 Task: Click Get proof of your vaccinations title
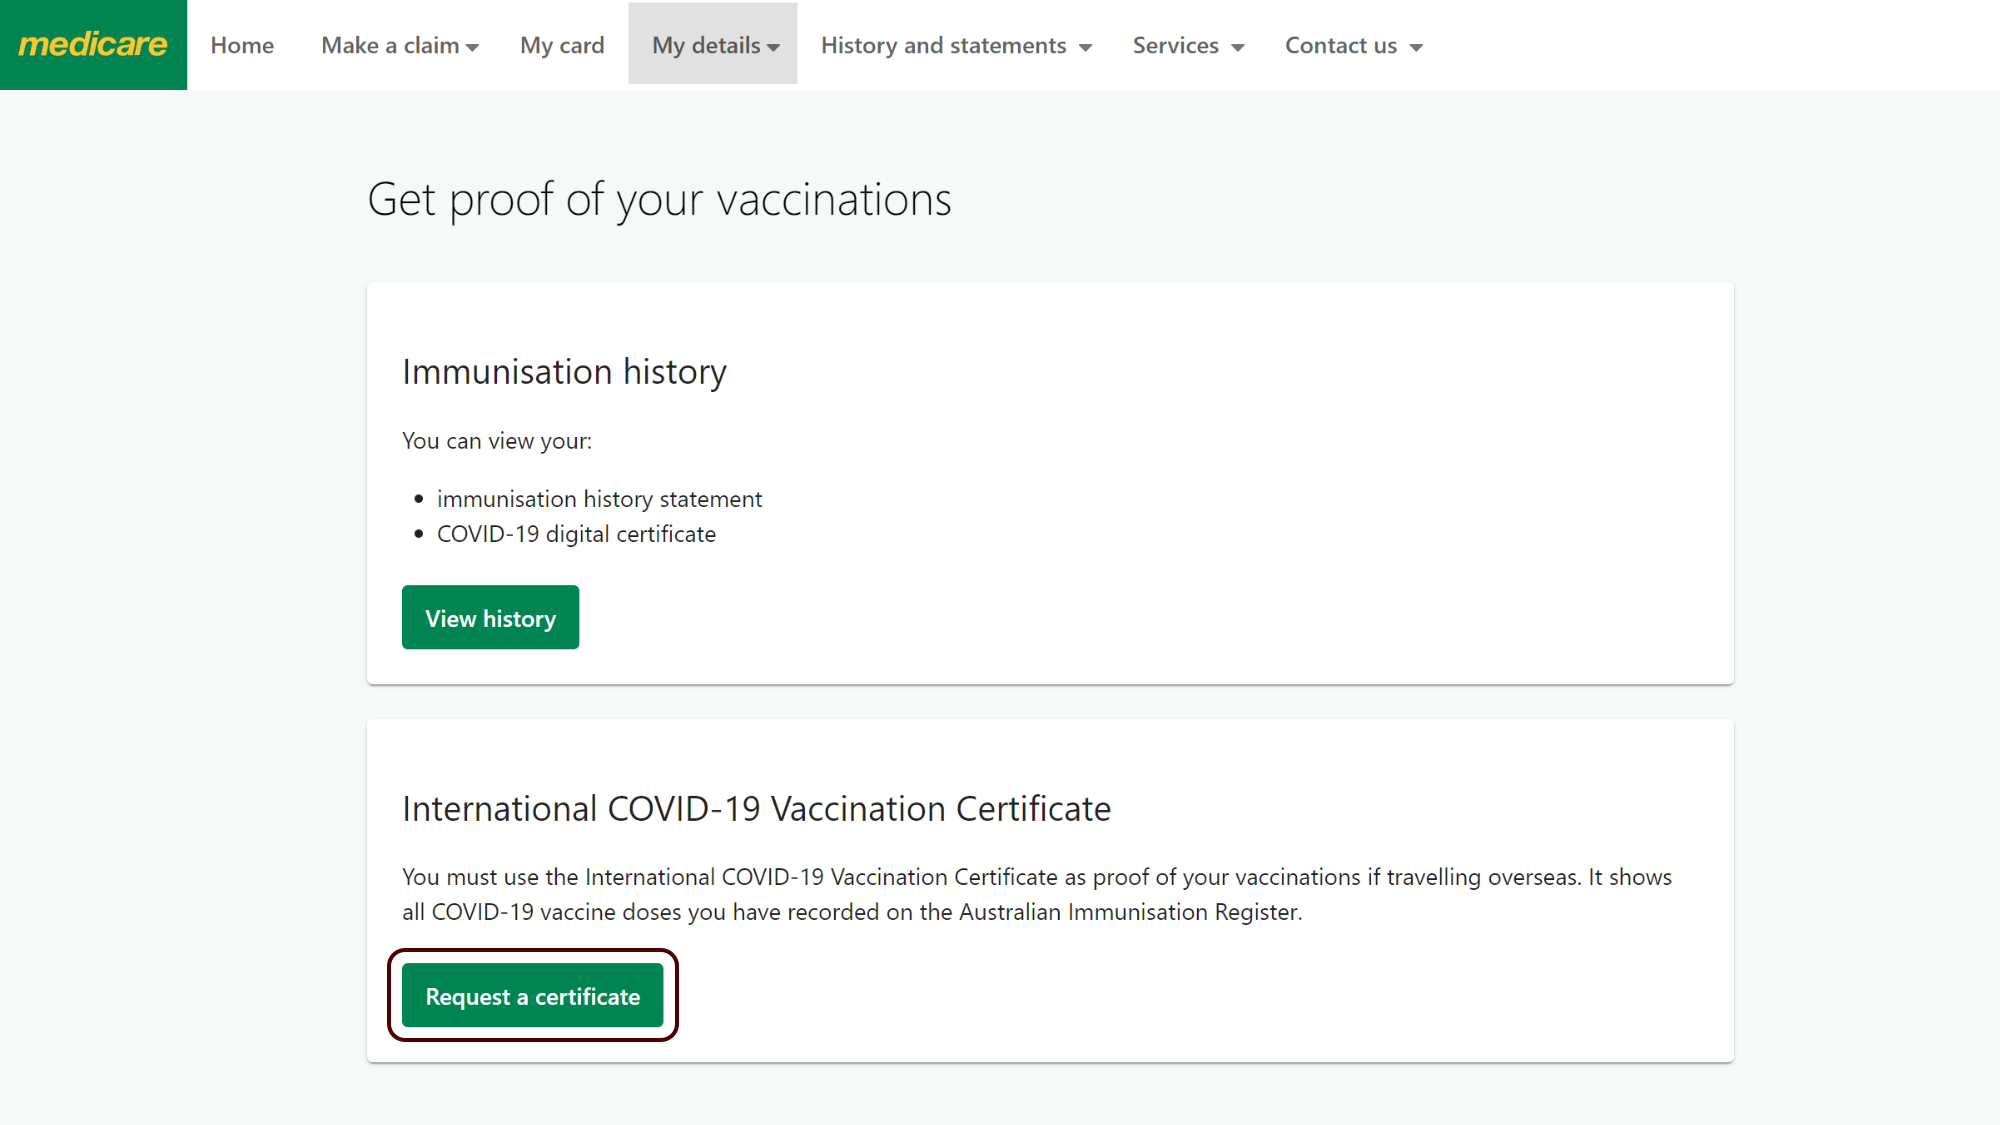point(659,200)
